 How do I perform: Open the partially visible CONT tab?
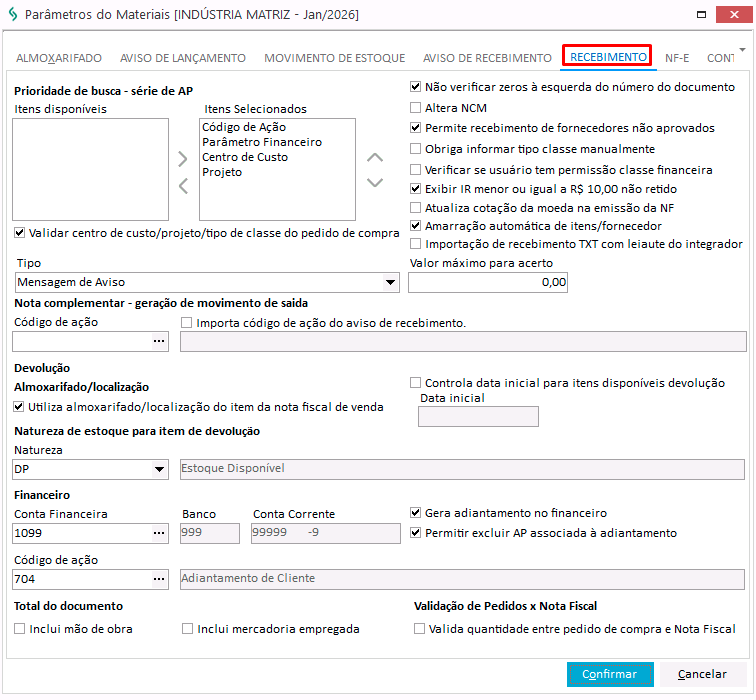(720, 58)
